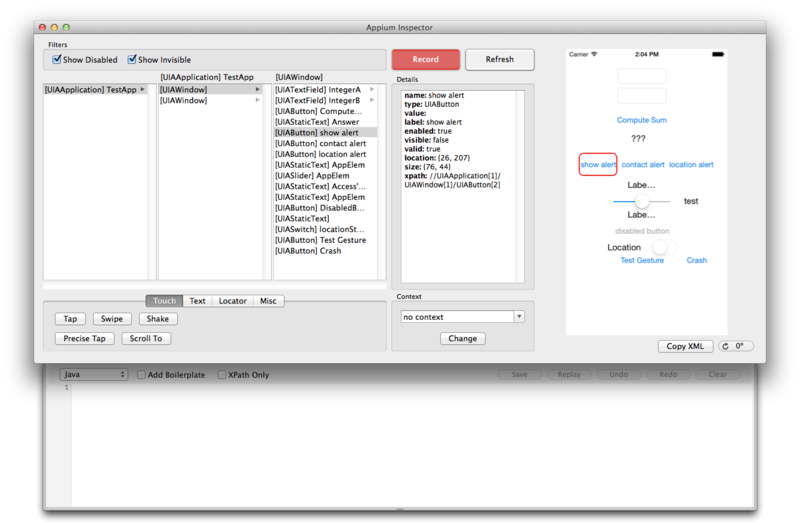The image size is (800, 525).
Task: Flip the Location switch in simulator preview
Action: 664,247
